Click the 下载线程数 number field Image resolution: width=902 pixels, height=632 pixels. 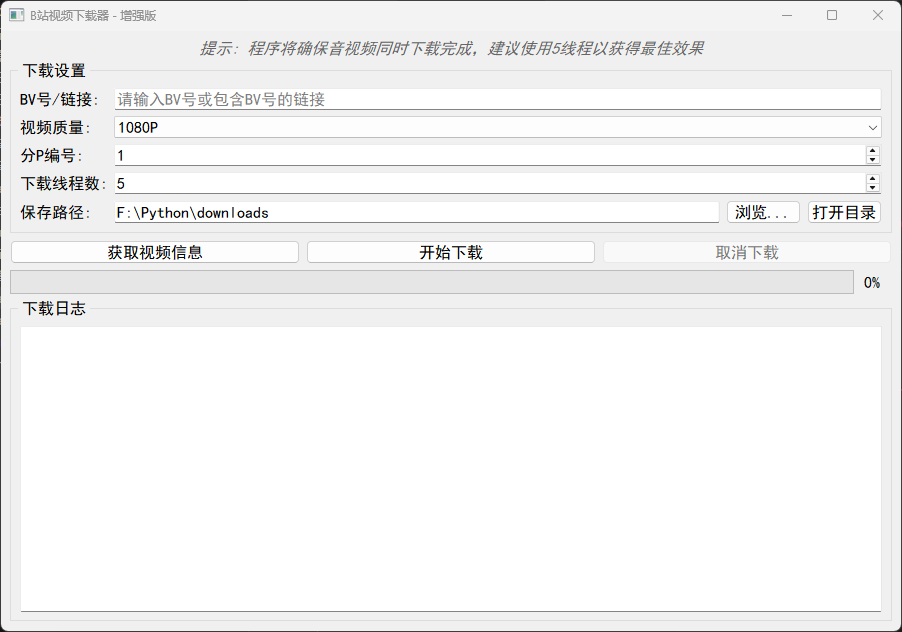click(400, 183)
